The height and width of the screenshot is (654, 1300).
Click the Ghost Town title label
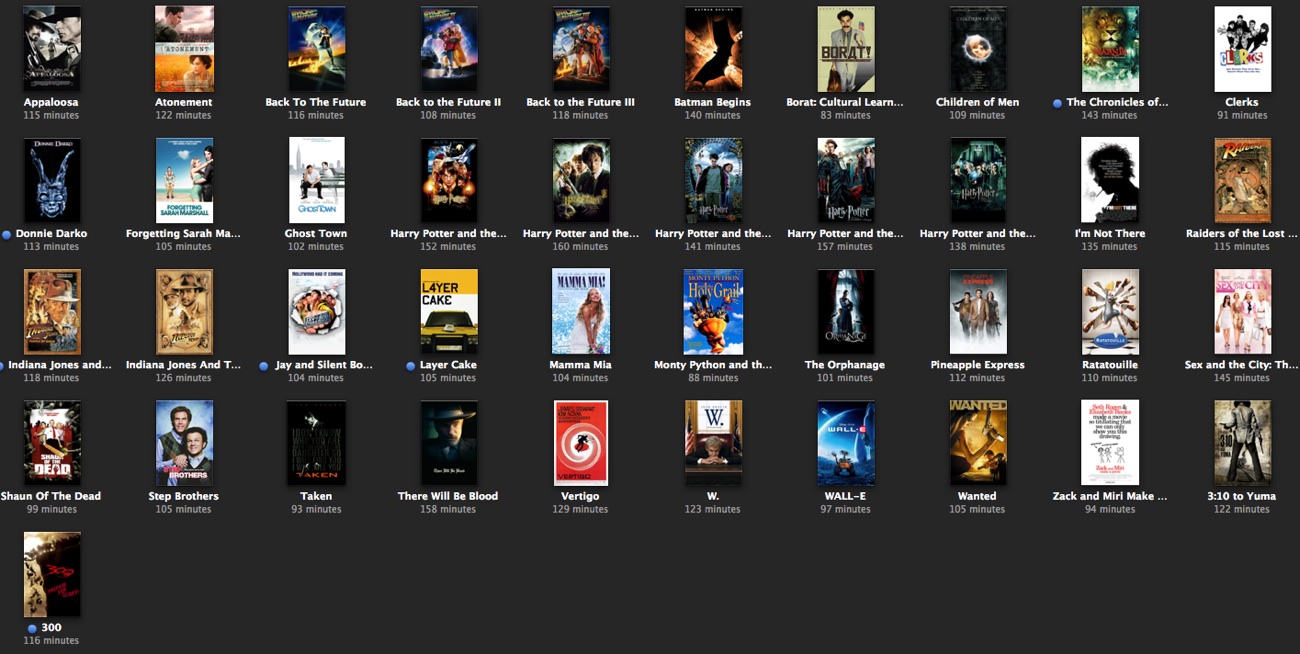pyautogui.click(x=316, y=233)
